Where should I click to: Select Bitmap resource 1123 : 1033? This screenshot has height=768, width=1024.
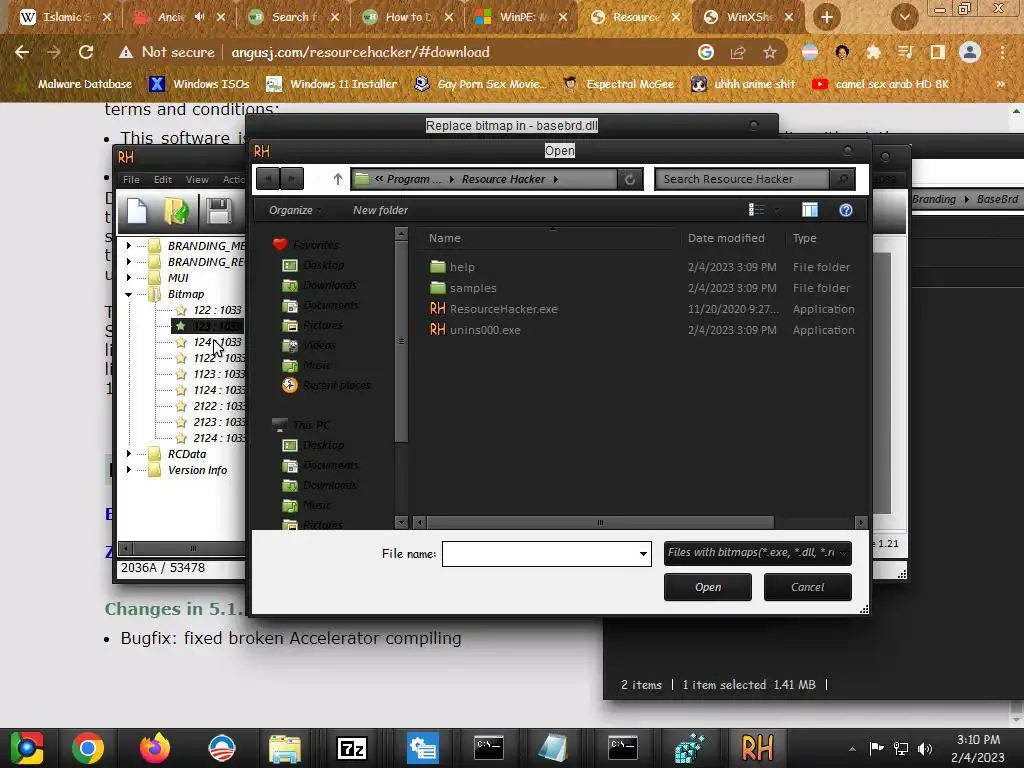coord(219,374)
